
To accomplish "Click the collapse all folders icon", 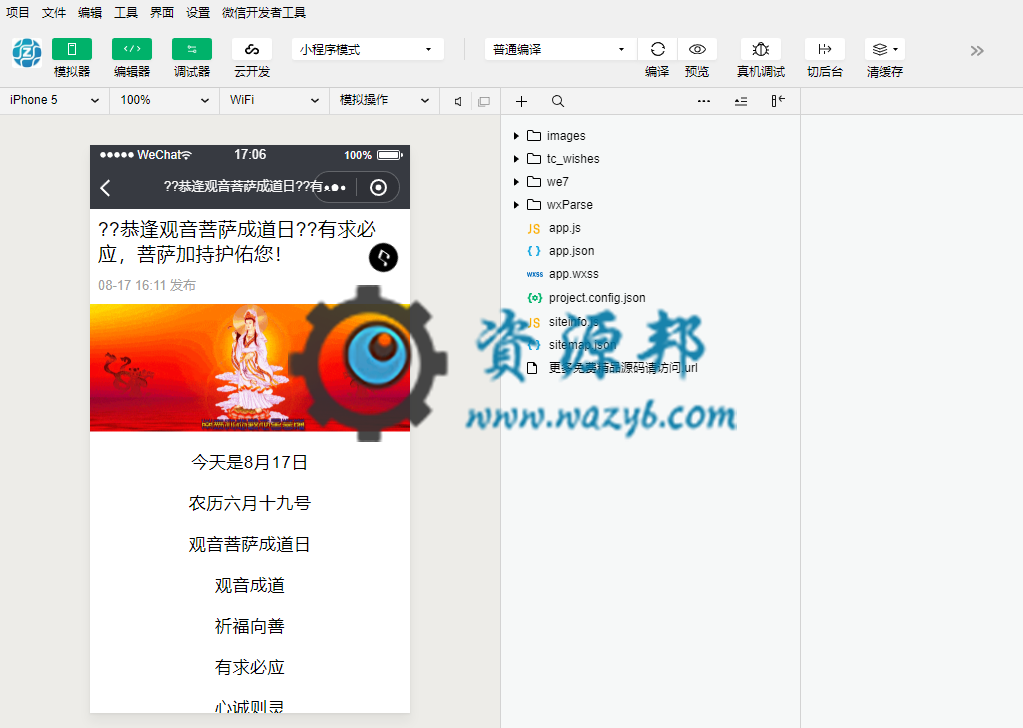I will 741,101.
